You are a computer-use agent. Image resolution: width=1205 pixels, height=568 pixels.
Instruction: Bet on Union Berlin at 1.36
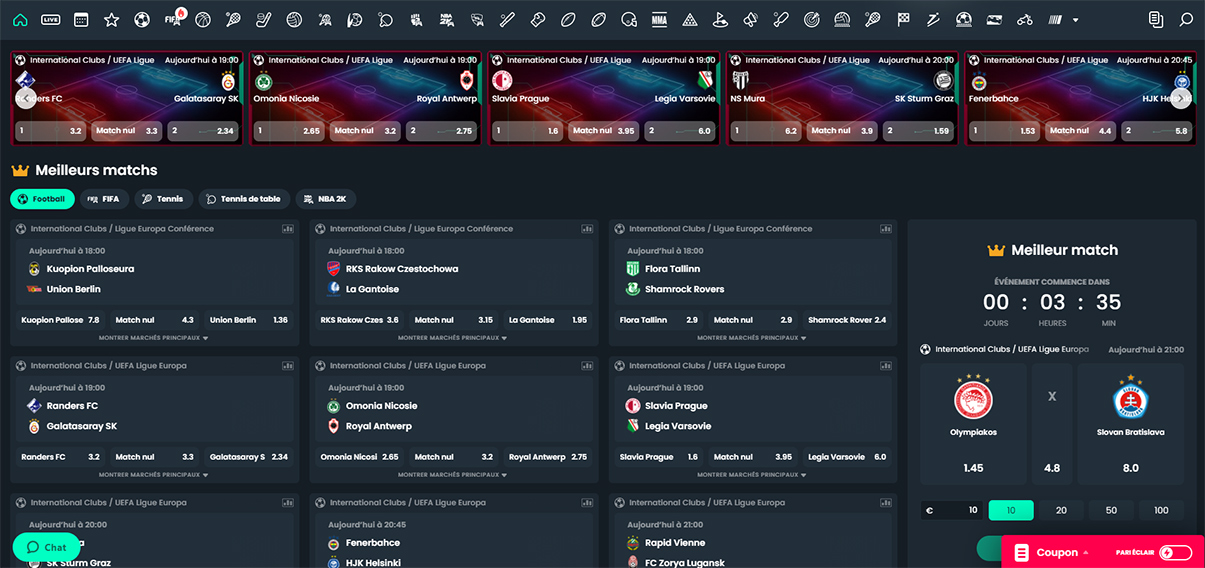coord(248,320)
